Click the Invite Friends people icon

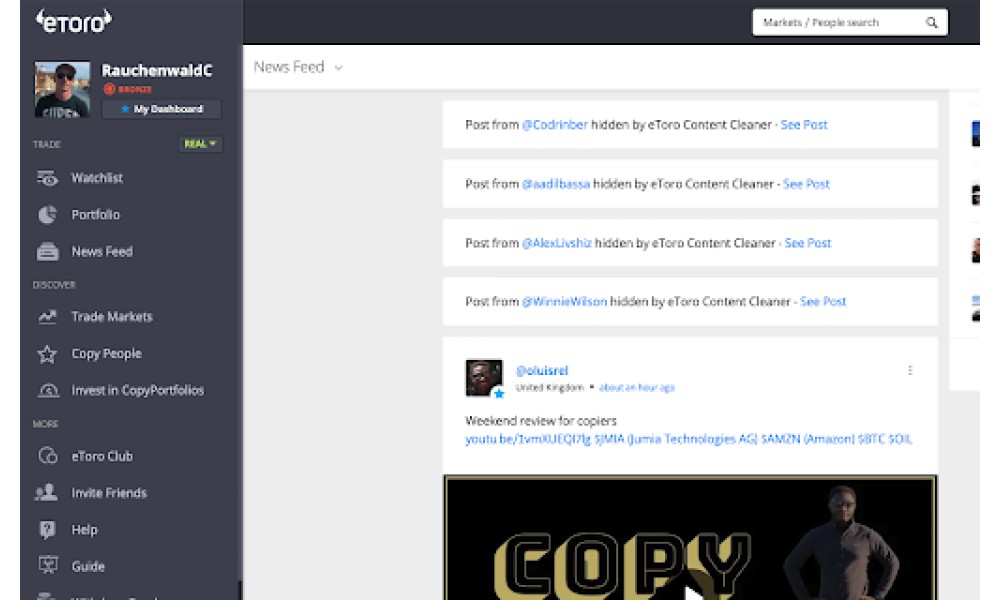46,492
